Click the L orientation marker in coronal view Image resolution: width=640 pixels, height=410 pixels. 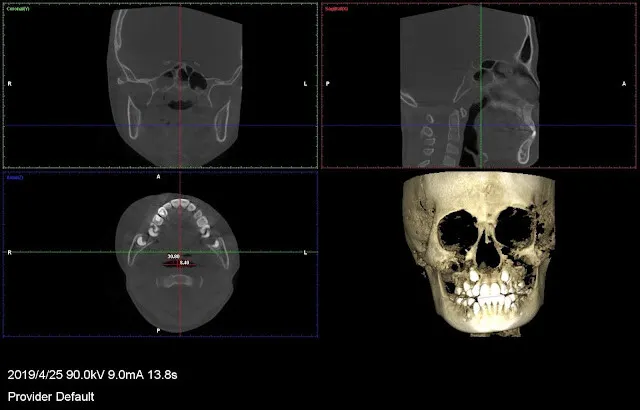click(305, 84)
